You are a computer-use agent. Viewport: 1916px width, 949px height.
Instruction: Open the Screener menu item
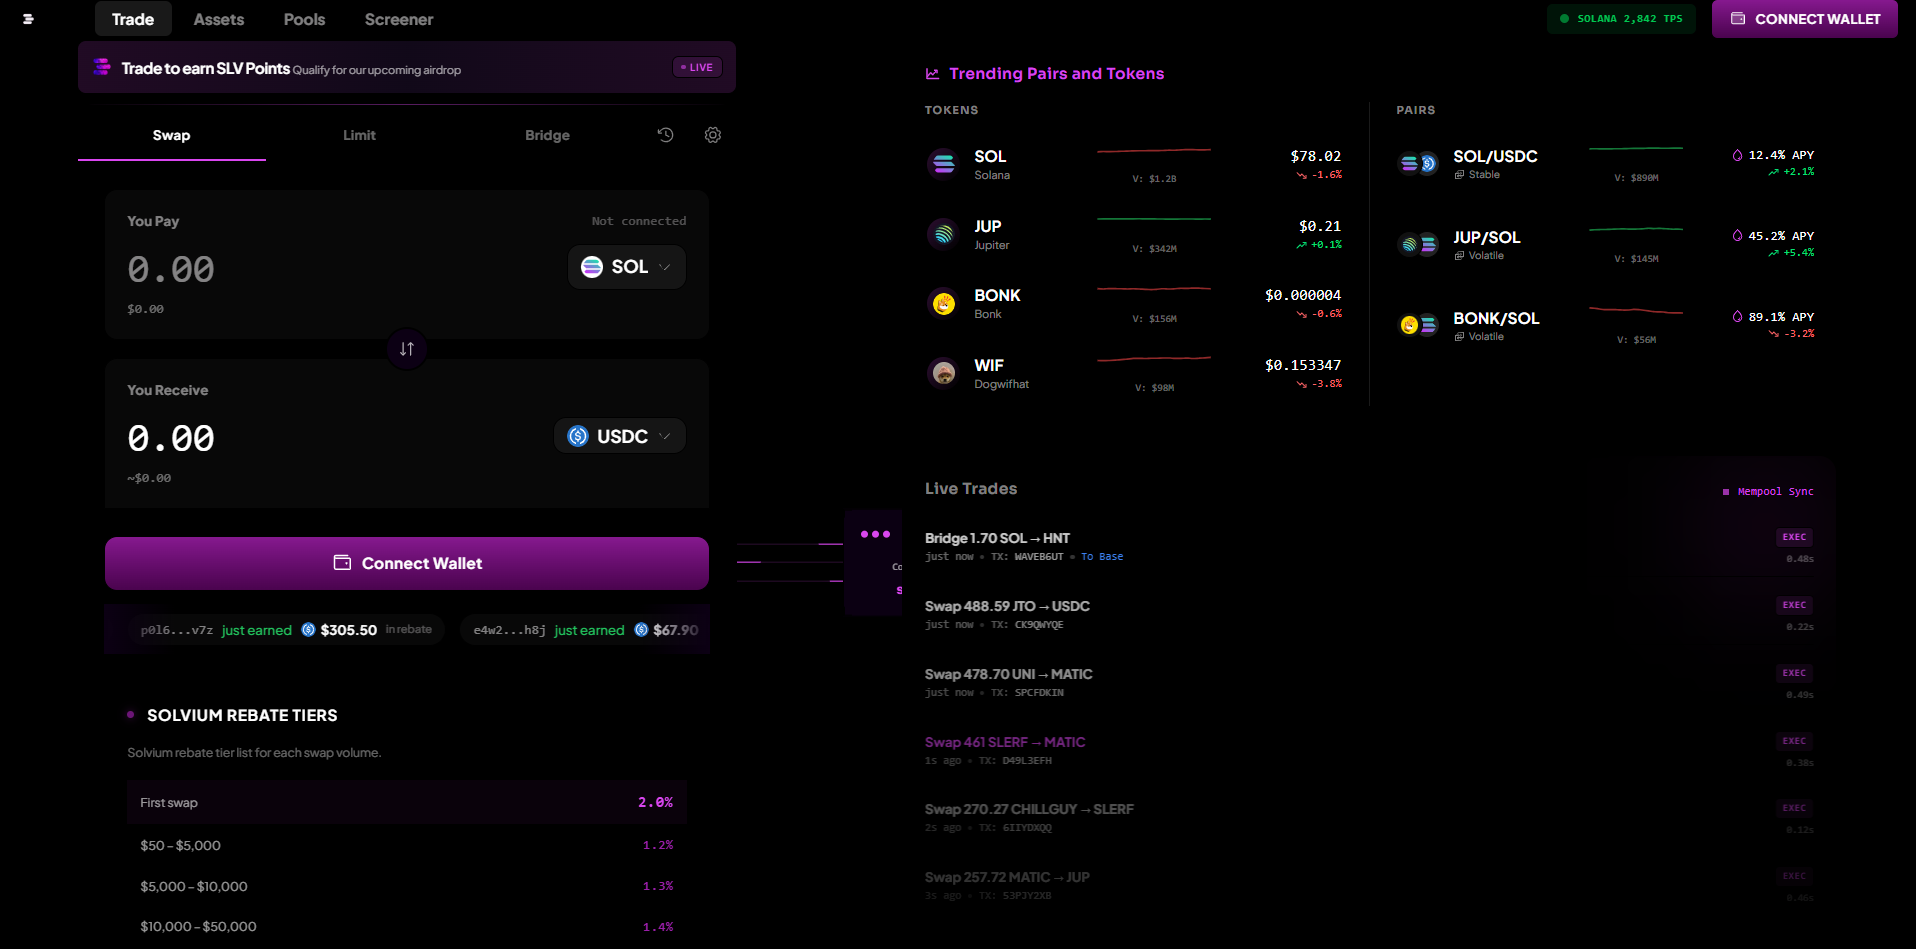399,19
